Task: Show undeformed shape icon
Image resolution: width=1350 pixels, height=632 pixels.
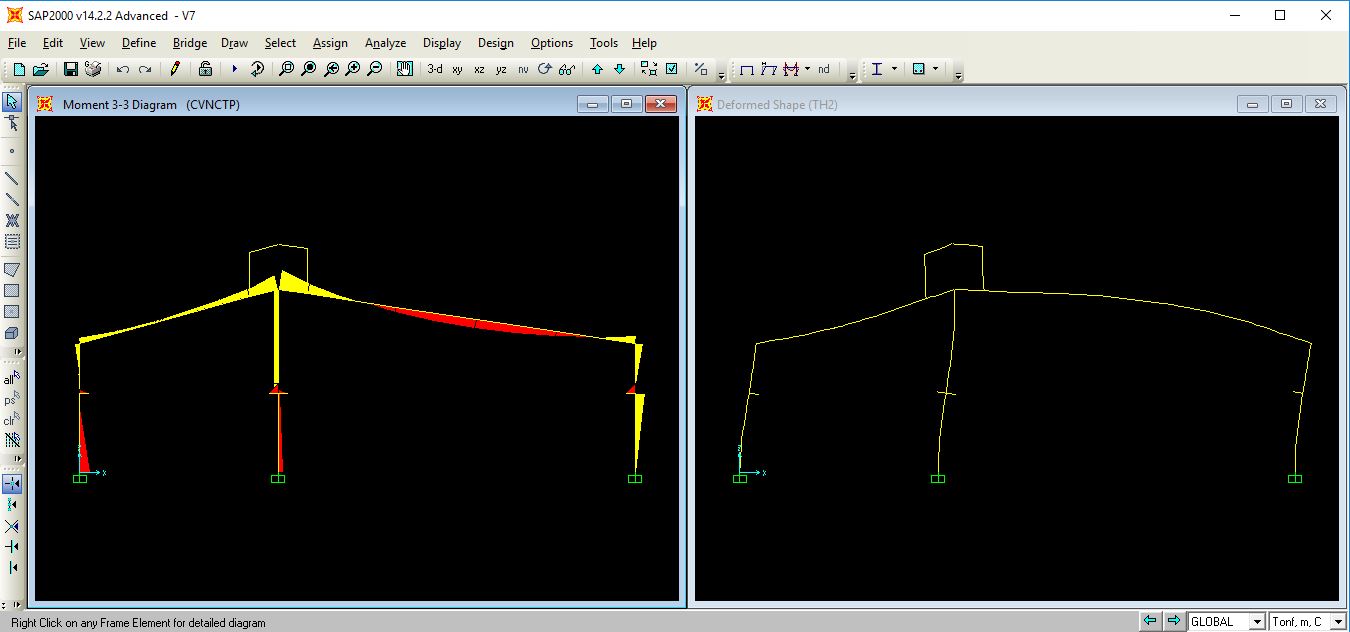Action: point(746,69)
